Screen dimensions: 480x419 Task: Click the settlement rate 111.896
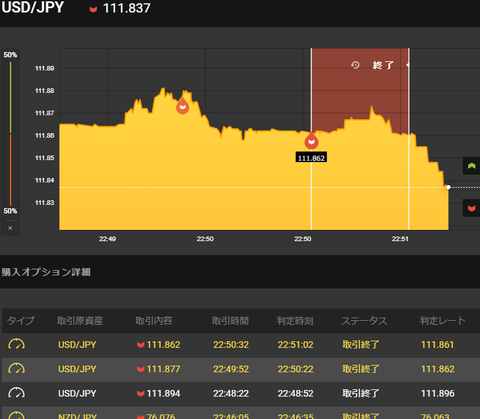438,393
